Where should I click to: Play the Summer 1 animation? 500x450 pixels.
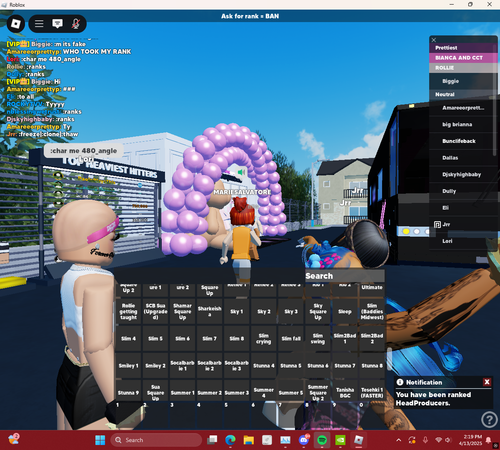(x=183, y=390)
